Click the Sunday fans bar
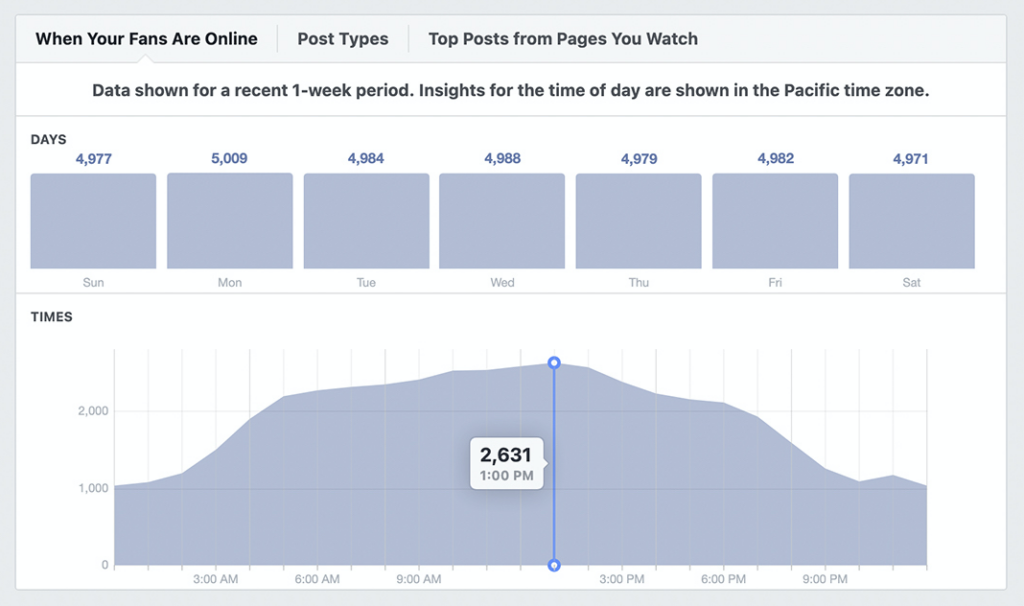The width and height of the screenshot is (1024, 606). [93, 220]
